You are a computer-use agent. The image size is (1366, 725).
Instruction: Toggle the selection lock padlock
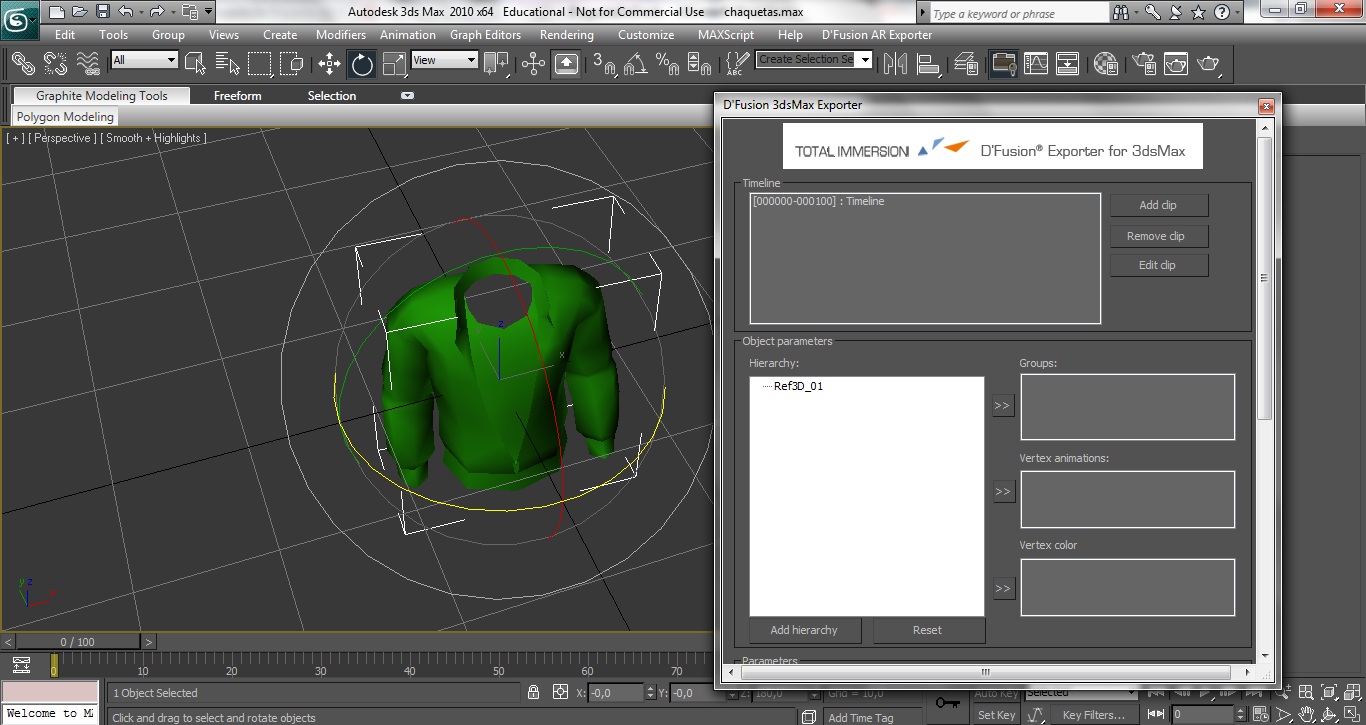click(533, 692)
